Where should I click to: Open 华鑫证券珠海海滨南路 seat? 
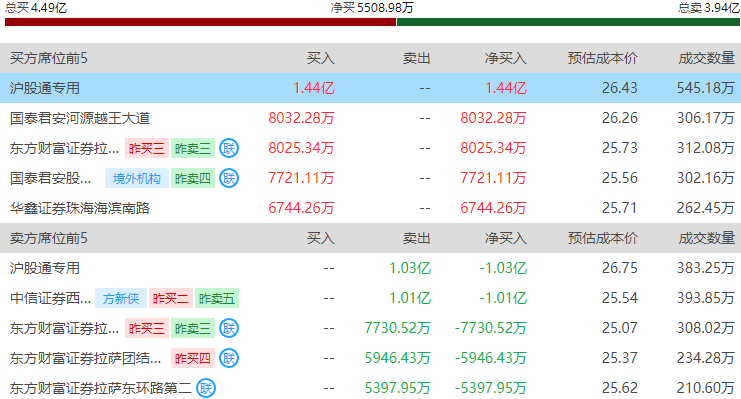coord(370,208)
